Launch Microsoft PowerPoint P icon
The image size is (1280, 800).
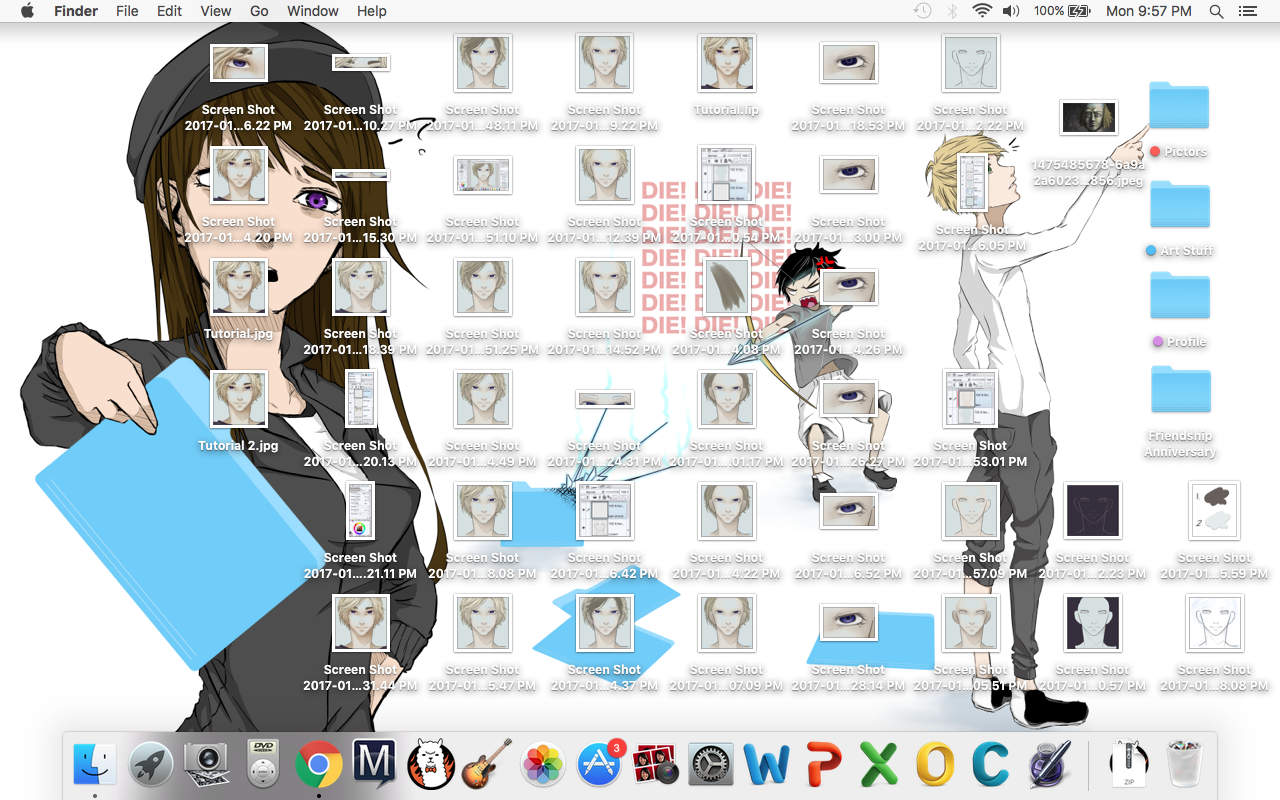click(823, 765)
